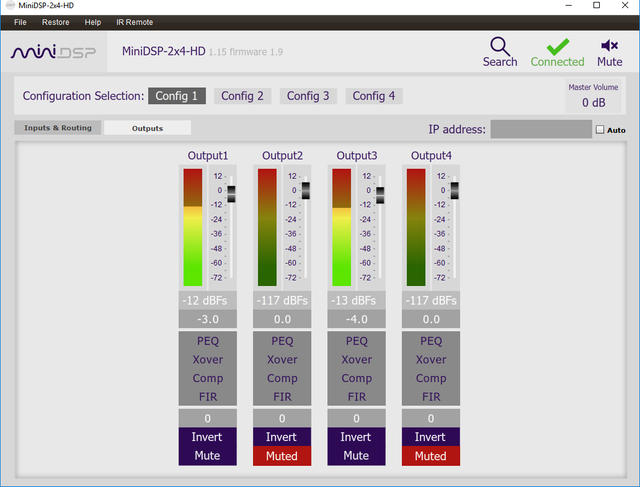Image resolution: width=640 pixels, height=487 pixels.
Task: Open FIR for Output1
Action: pos(208,397)
